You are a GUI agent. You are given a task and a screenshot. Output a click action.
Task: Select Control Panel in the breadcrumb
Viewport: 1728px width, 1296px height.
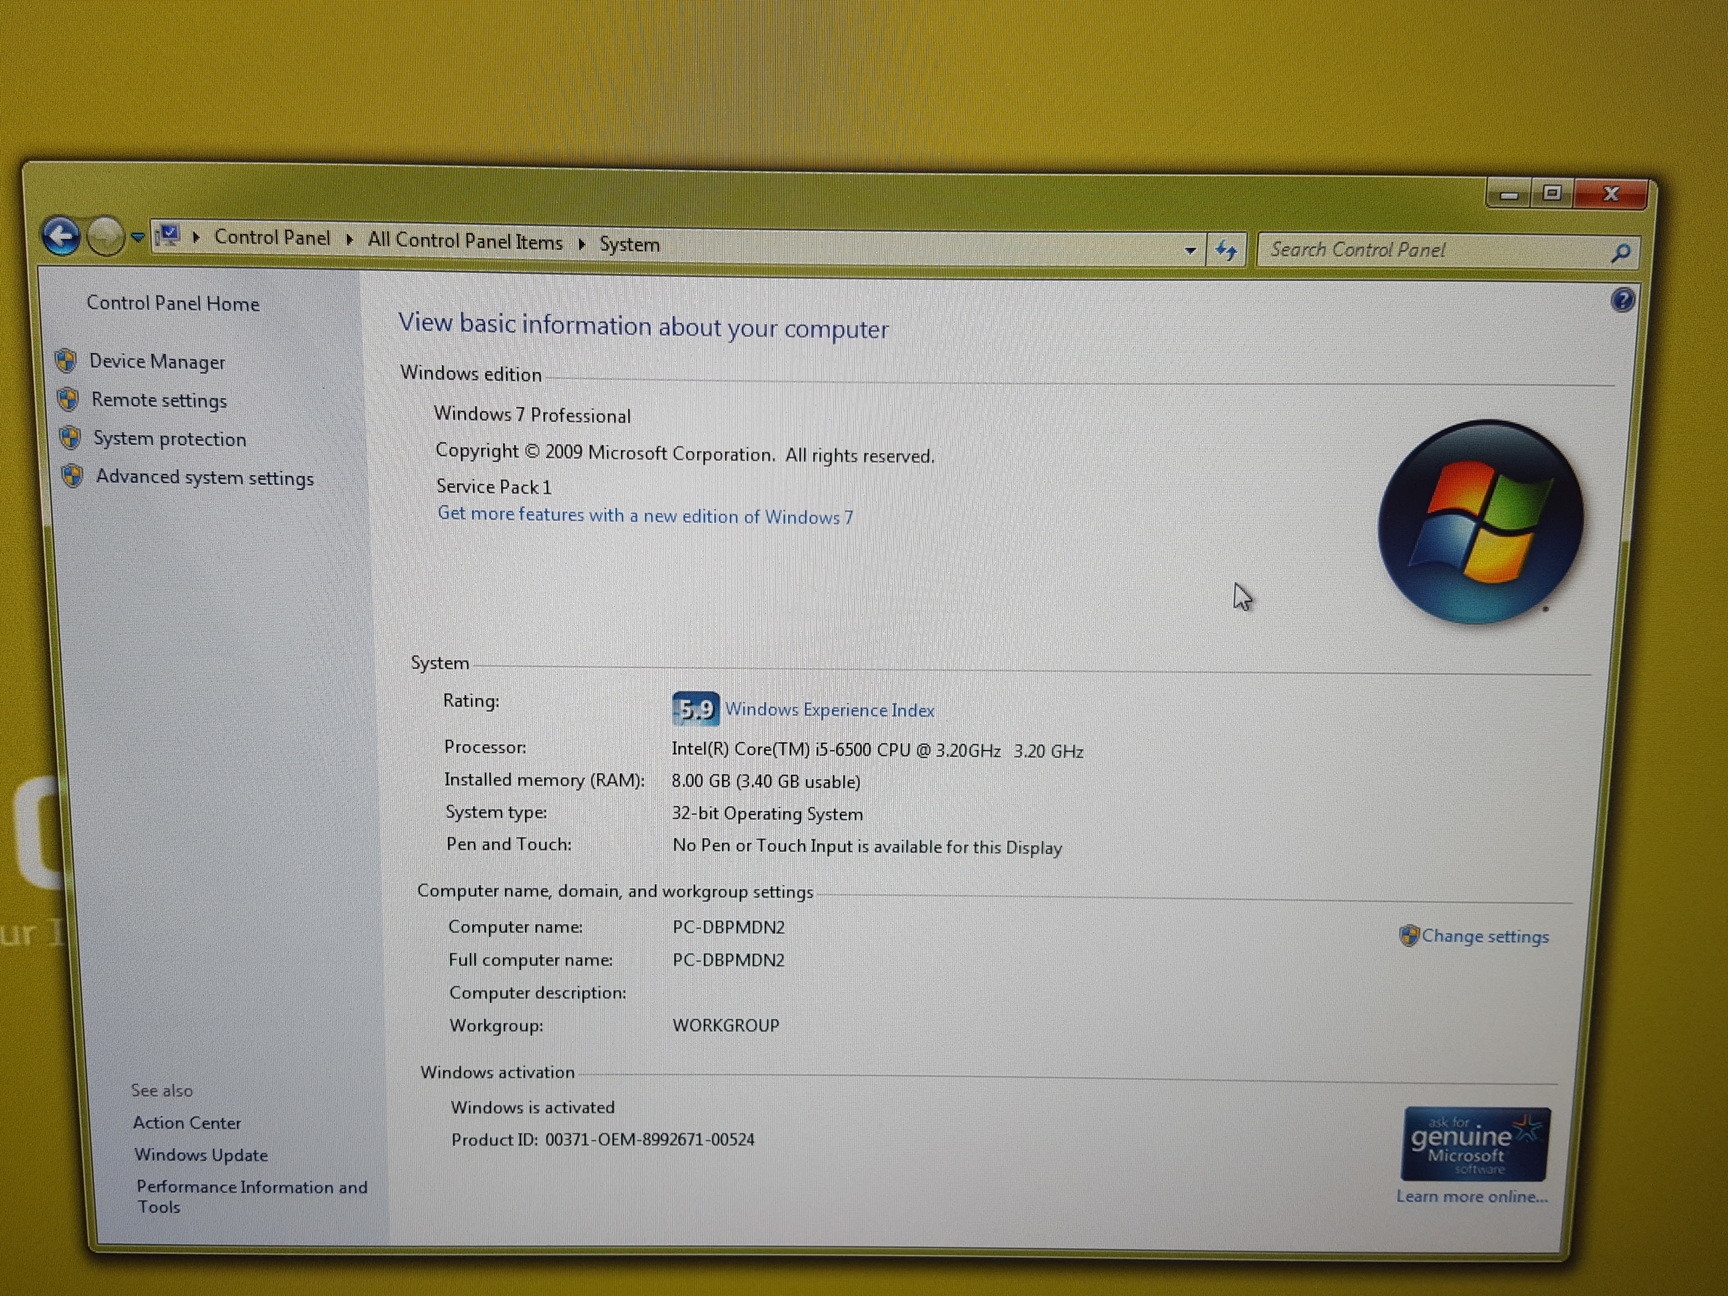272,238
